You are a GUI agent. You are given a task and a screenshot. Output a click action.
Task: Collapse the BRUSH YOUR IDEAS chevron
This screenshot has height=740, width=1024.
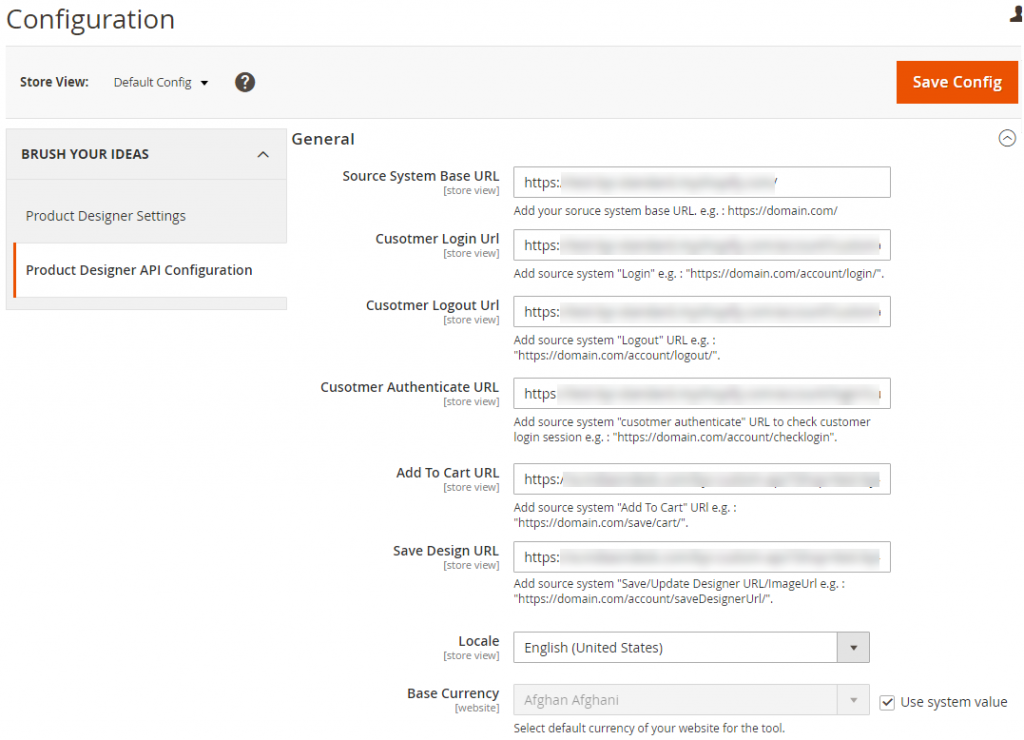coord(263,154)
